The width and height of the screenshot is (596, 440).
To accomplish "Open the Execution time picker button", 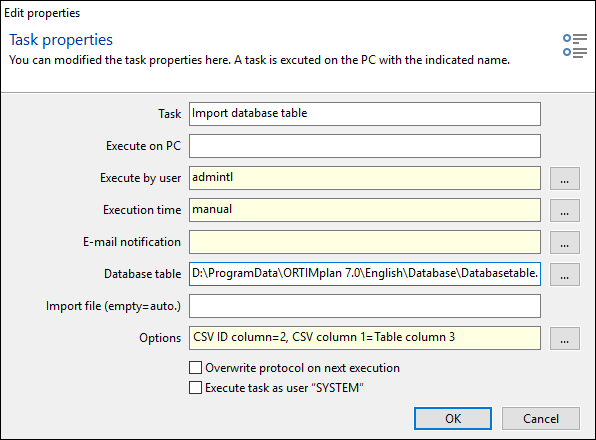I will [564, 210].
